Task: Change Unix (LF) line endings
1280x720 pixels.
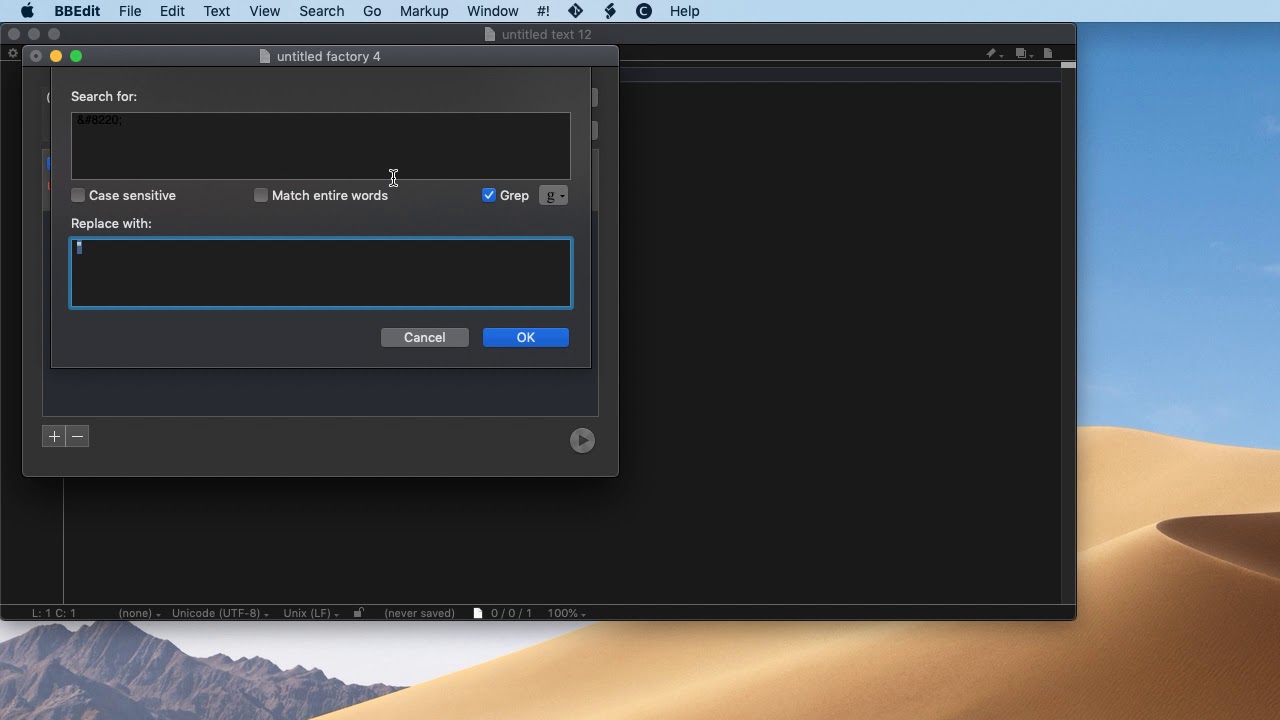Action: 310,613
